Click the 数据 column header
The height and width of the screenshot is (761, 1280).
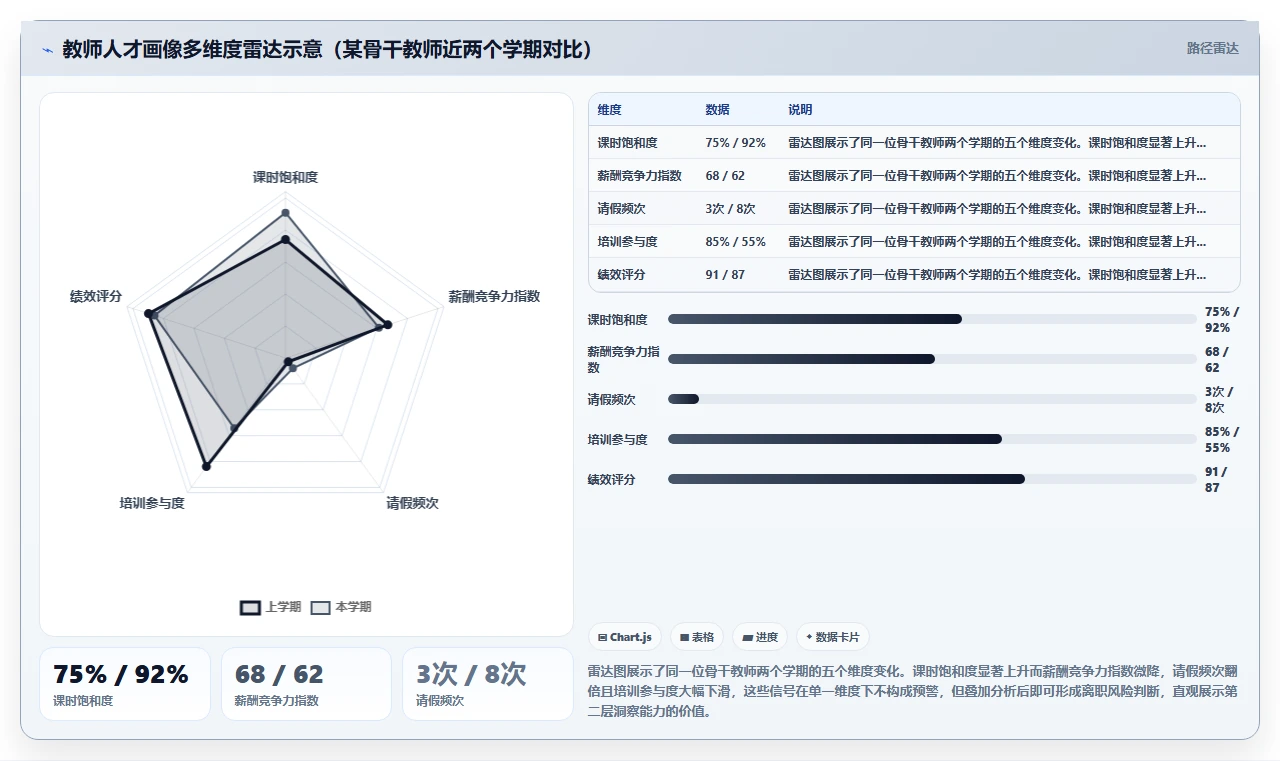[717, 110]
